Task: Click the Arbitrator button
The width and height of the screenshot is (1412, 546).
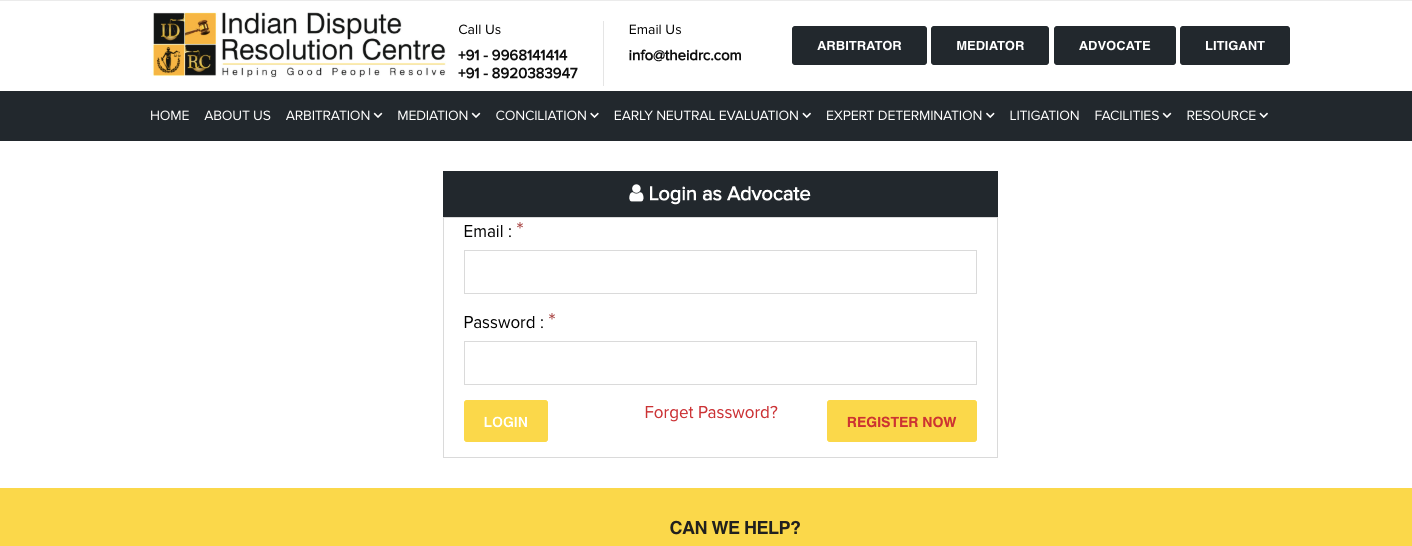Action: (x=859, y=46)
